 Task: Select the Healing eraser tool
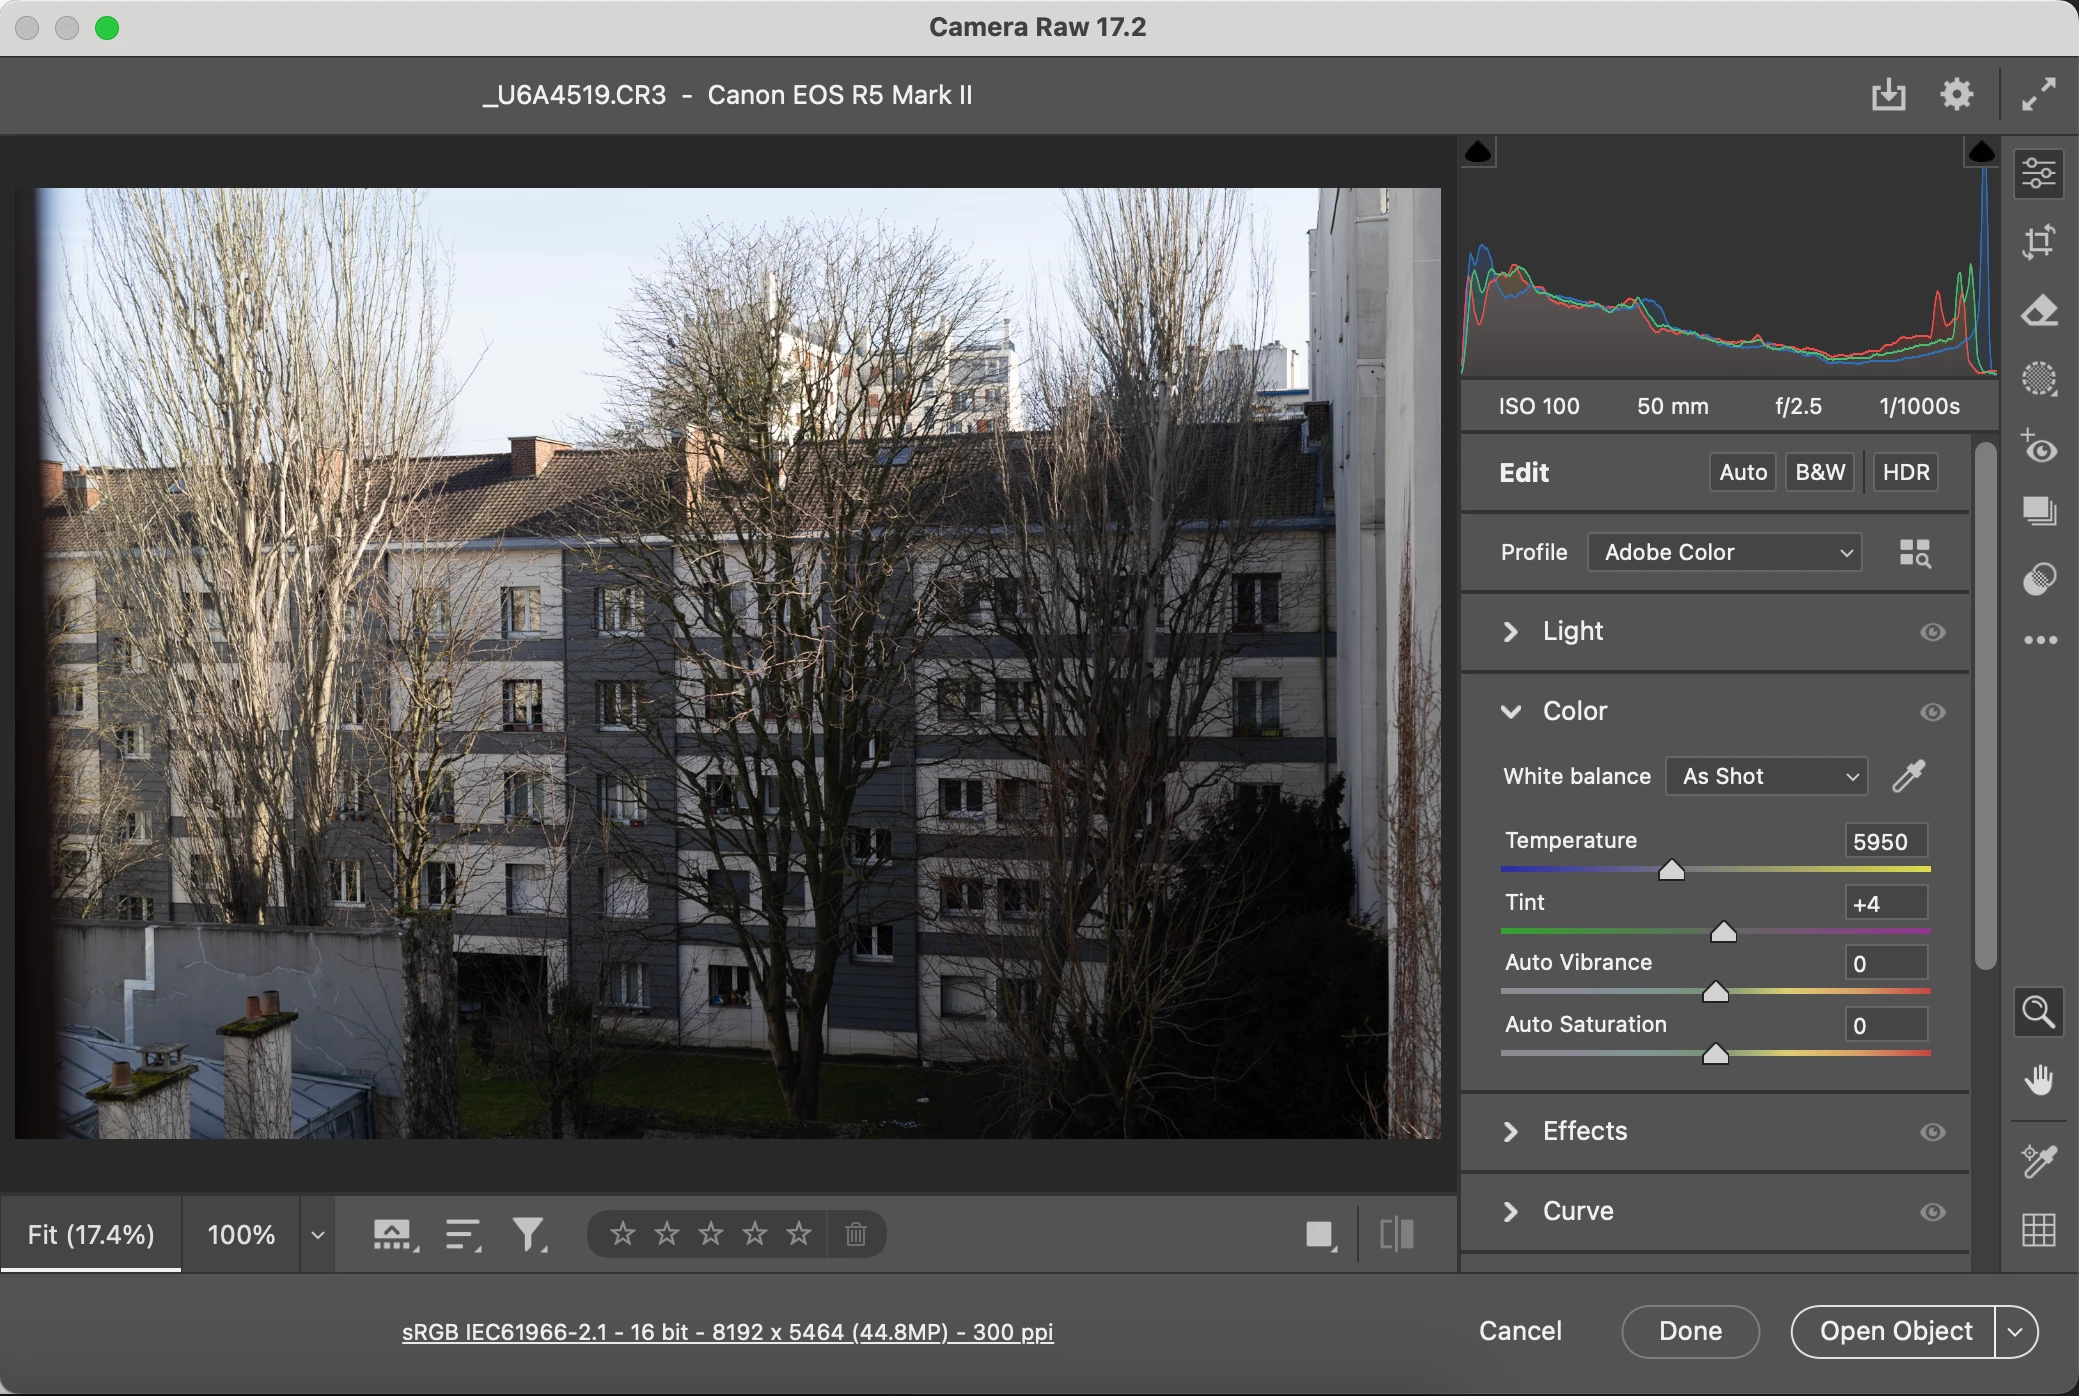[2038, 311]
